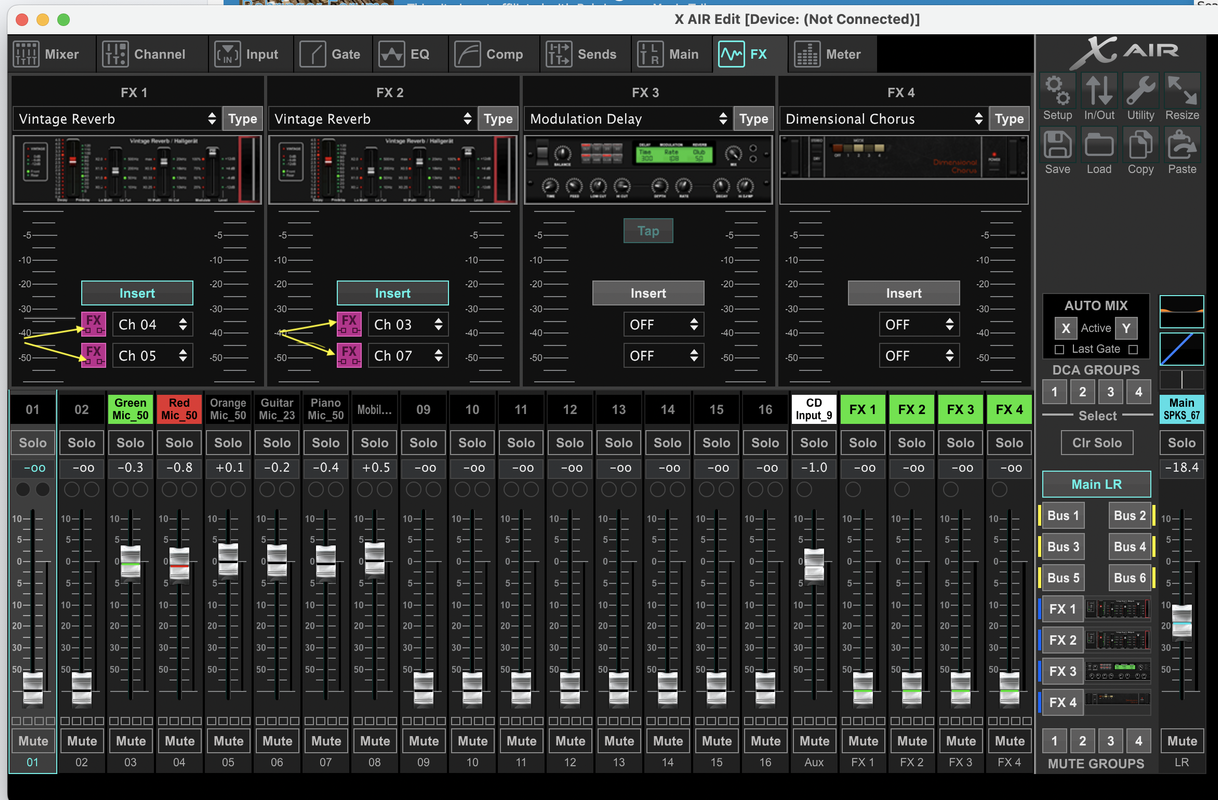The height and width of the screenshot is (800, 1218).
Task: Open the FX 4 Dimensional Chorus dropdown
Action: tap(884, 119)
